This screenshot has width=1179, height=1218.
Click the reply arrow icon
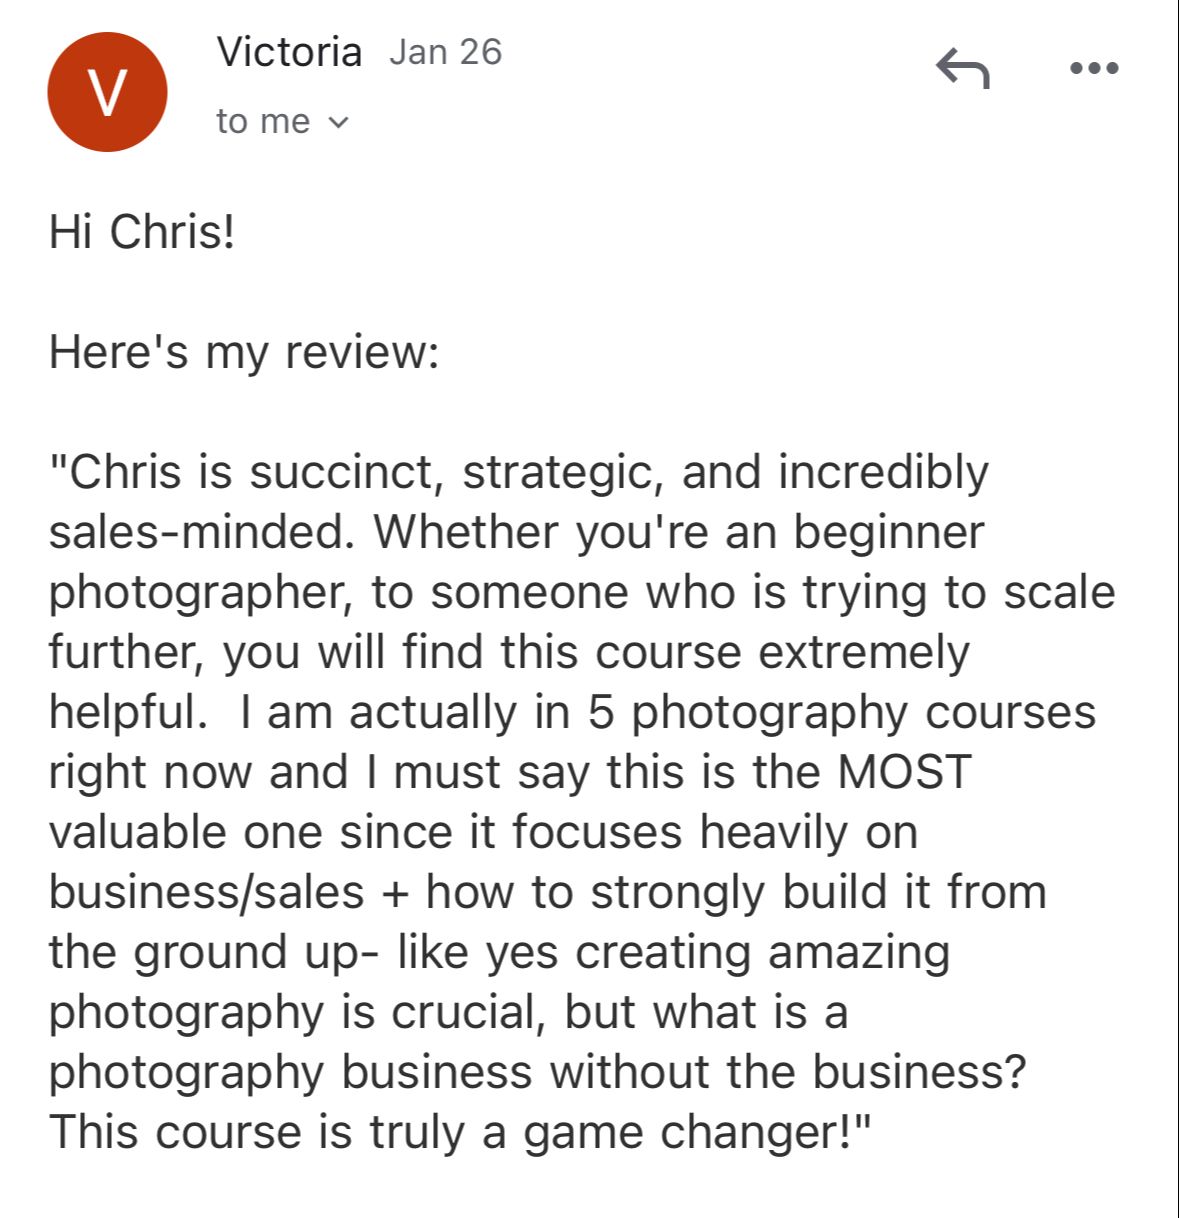coord(963,68)
